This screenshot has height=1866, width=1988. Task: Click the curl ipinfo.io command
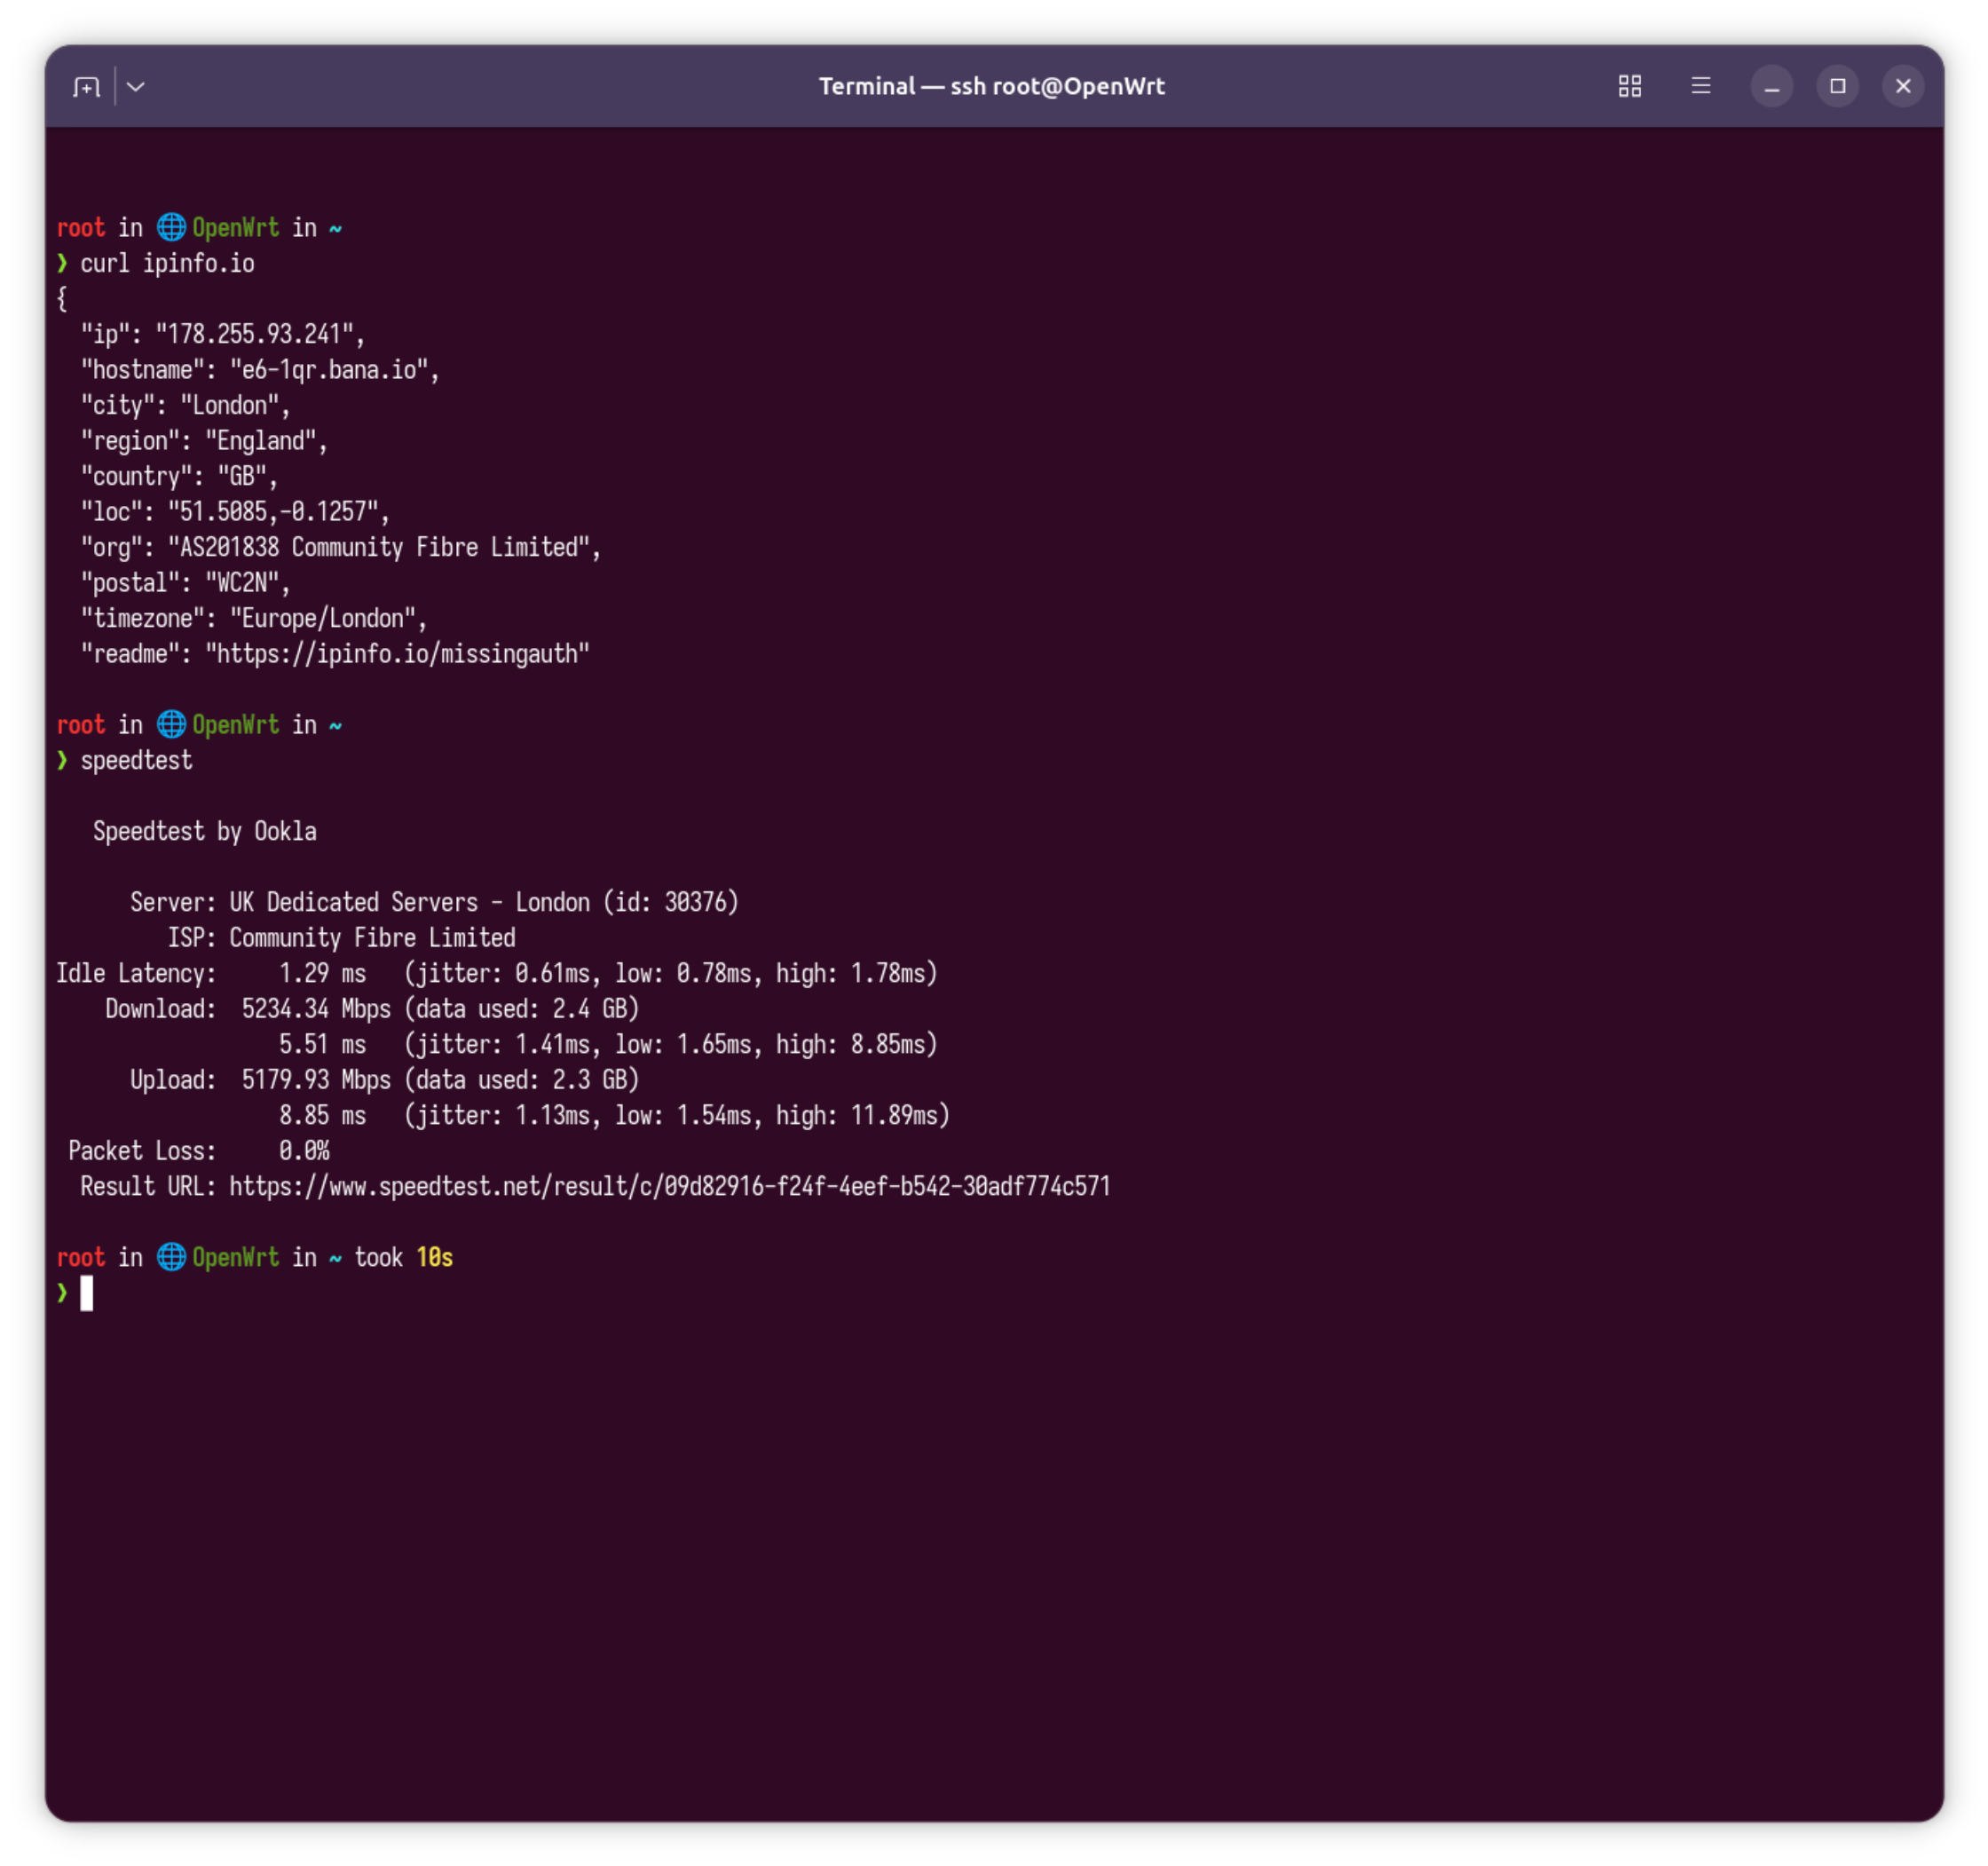coord(167,263)
